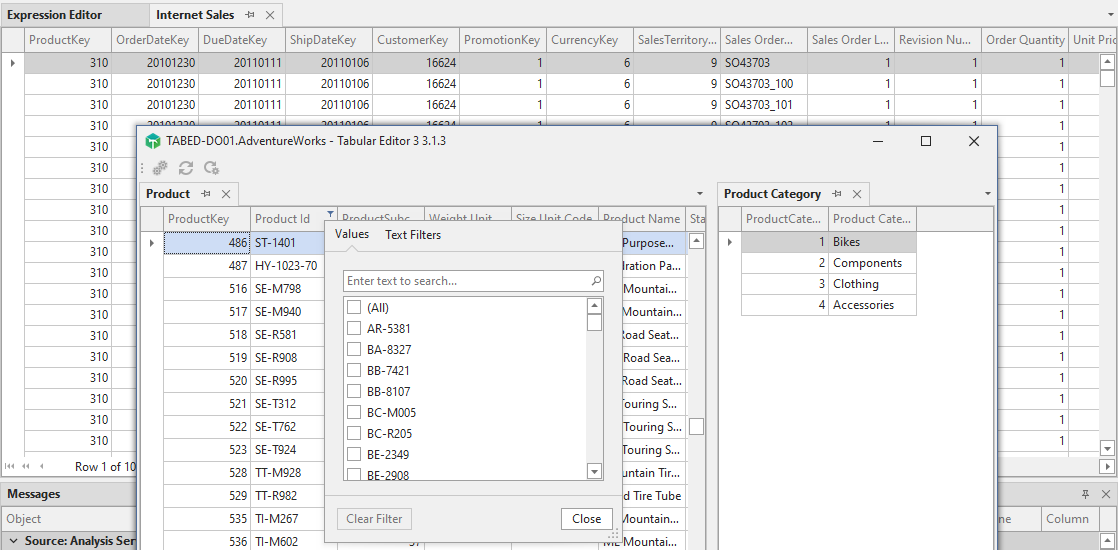This screenshot has width=1118, height=550.
Task: Pin the Product tab
Action: (206, 194)
